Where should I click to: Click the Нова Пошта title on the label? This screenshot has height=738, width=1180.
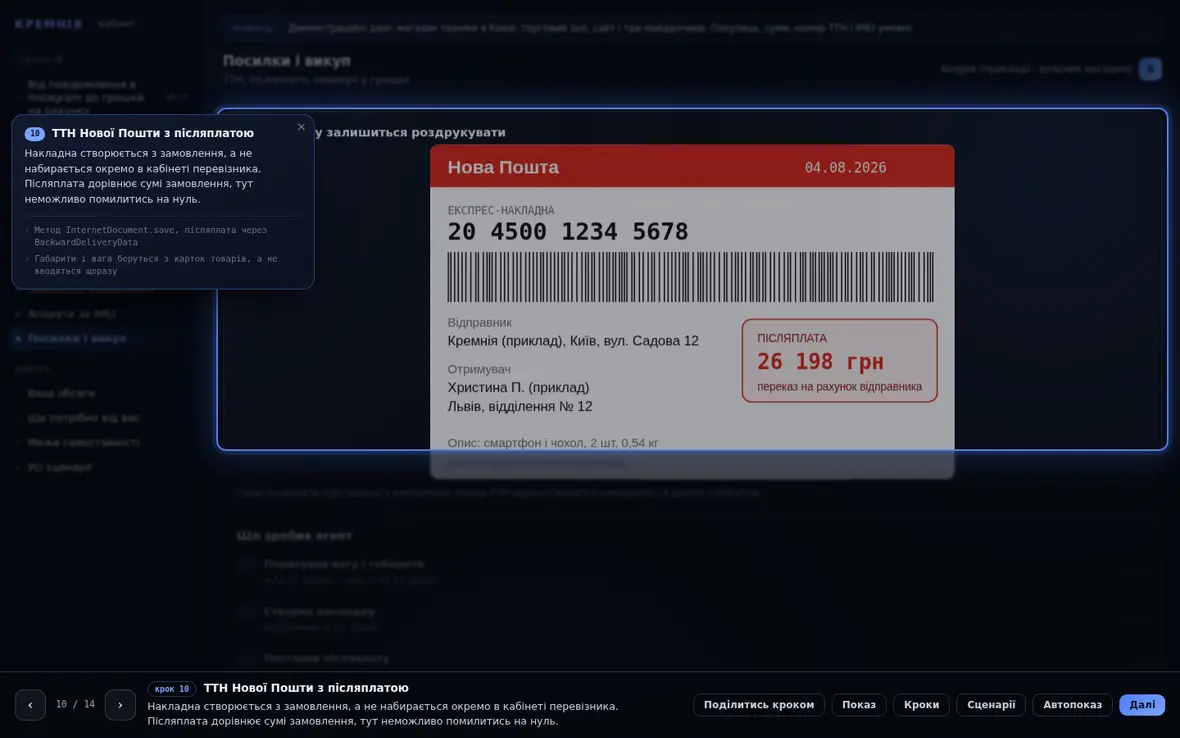[x=503, y=167]
